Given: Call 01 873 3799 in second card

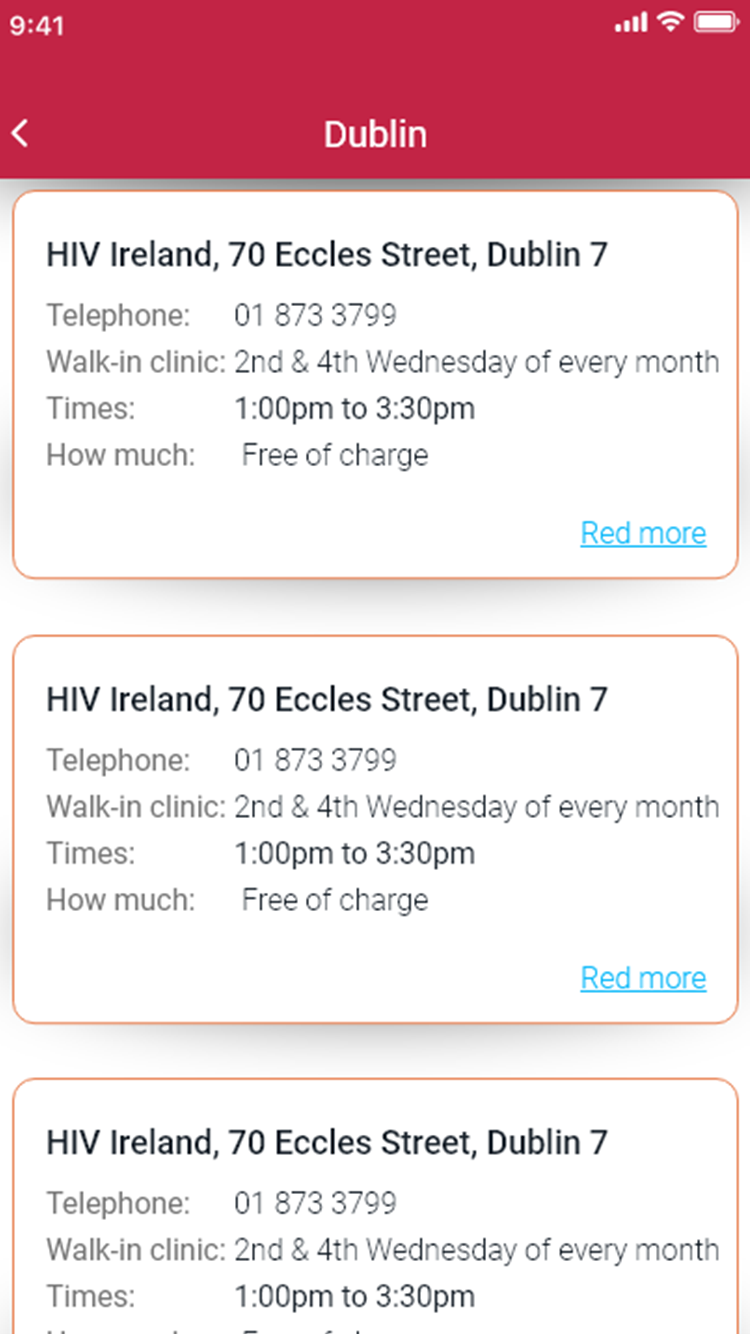Looking at the screenshot, I should pyautogui.click(x=315, y=760).
